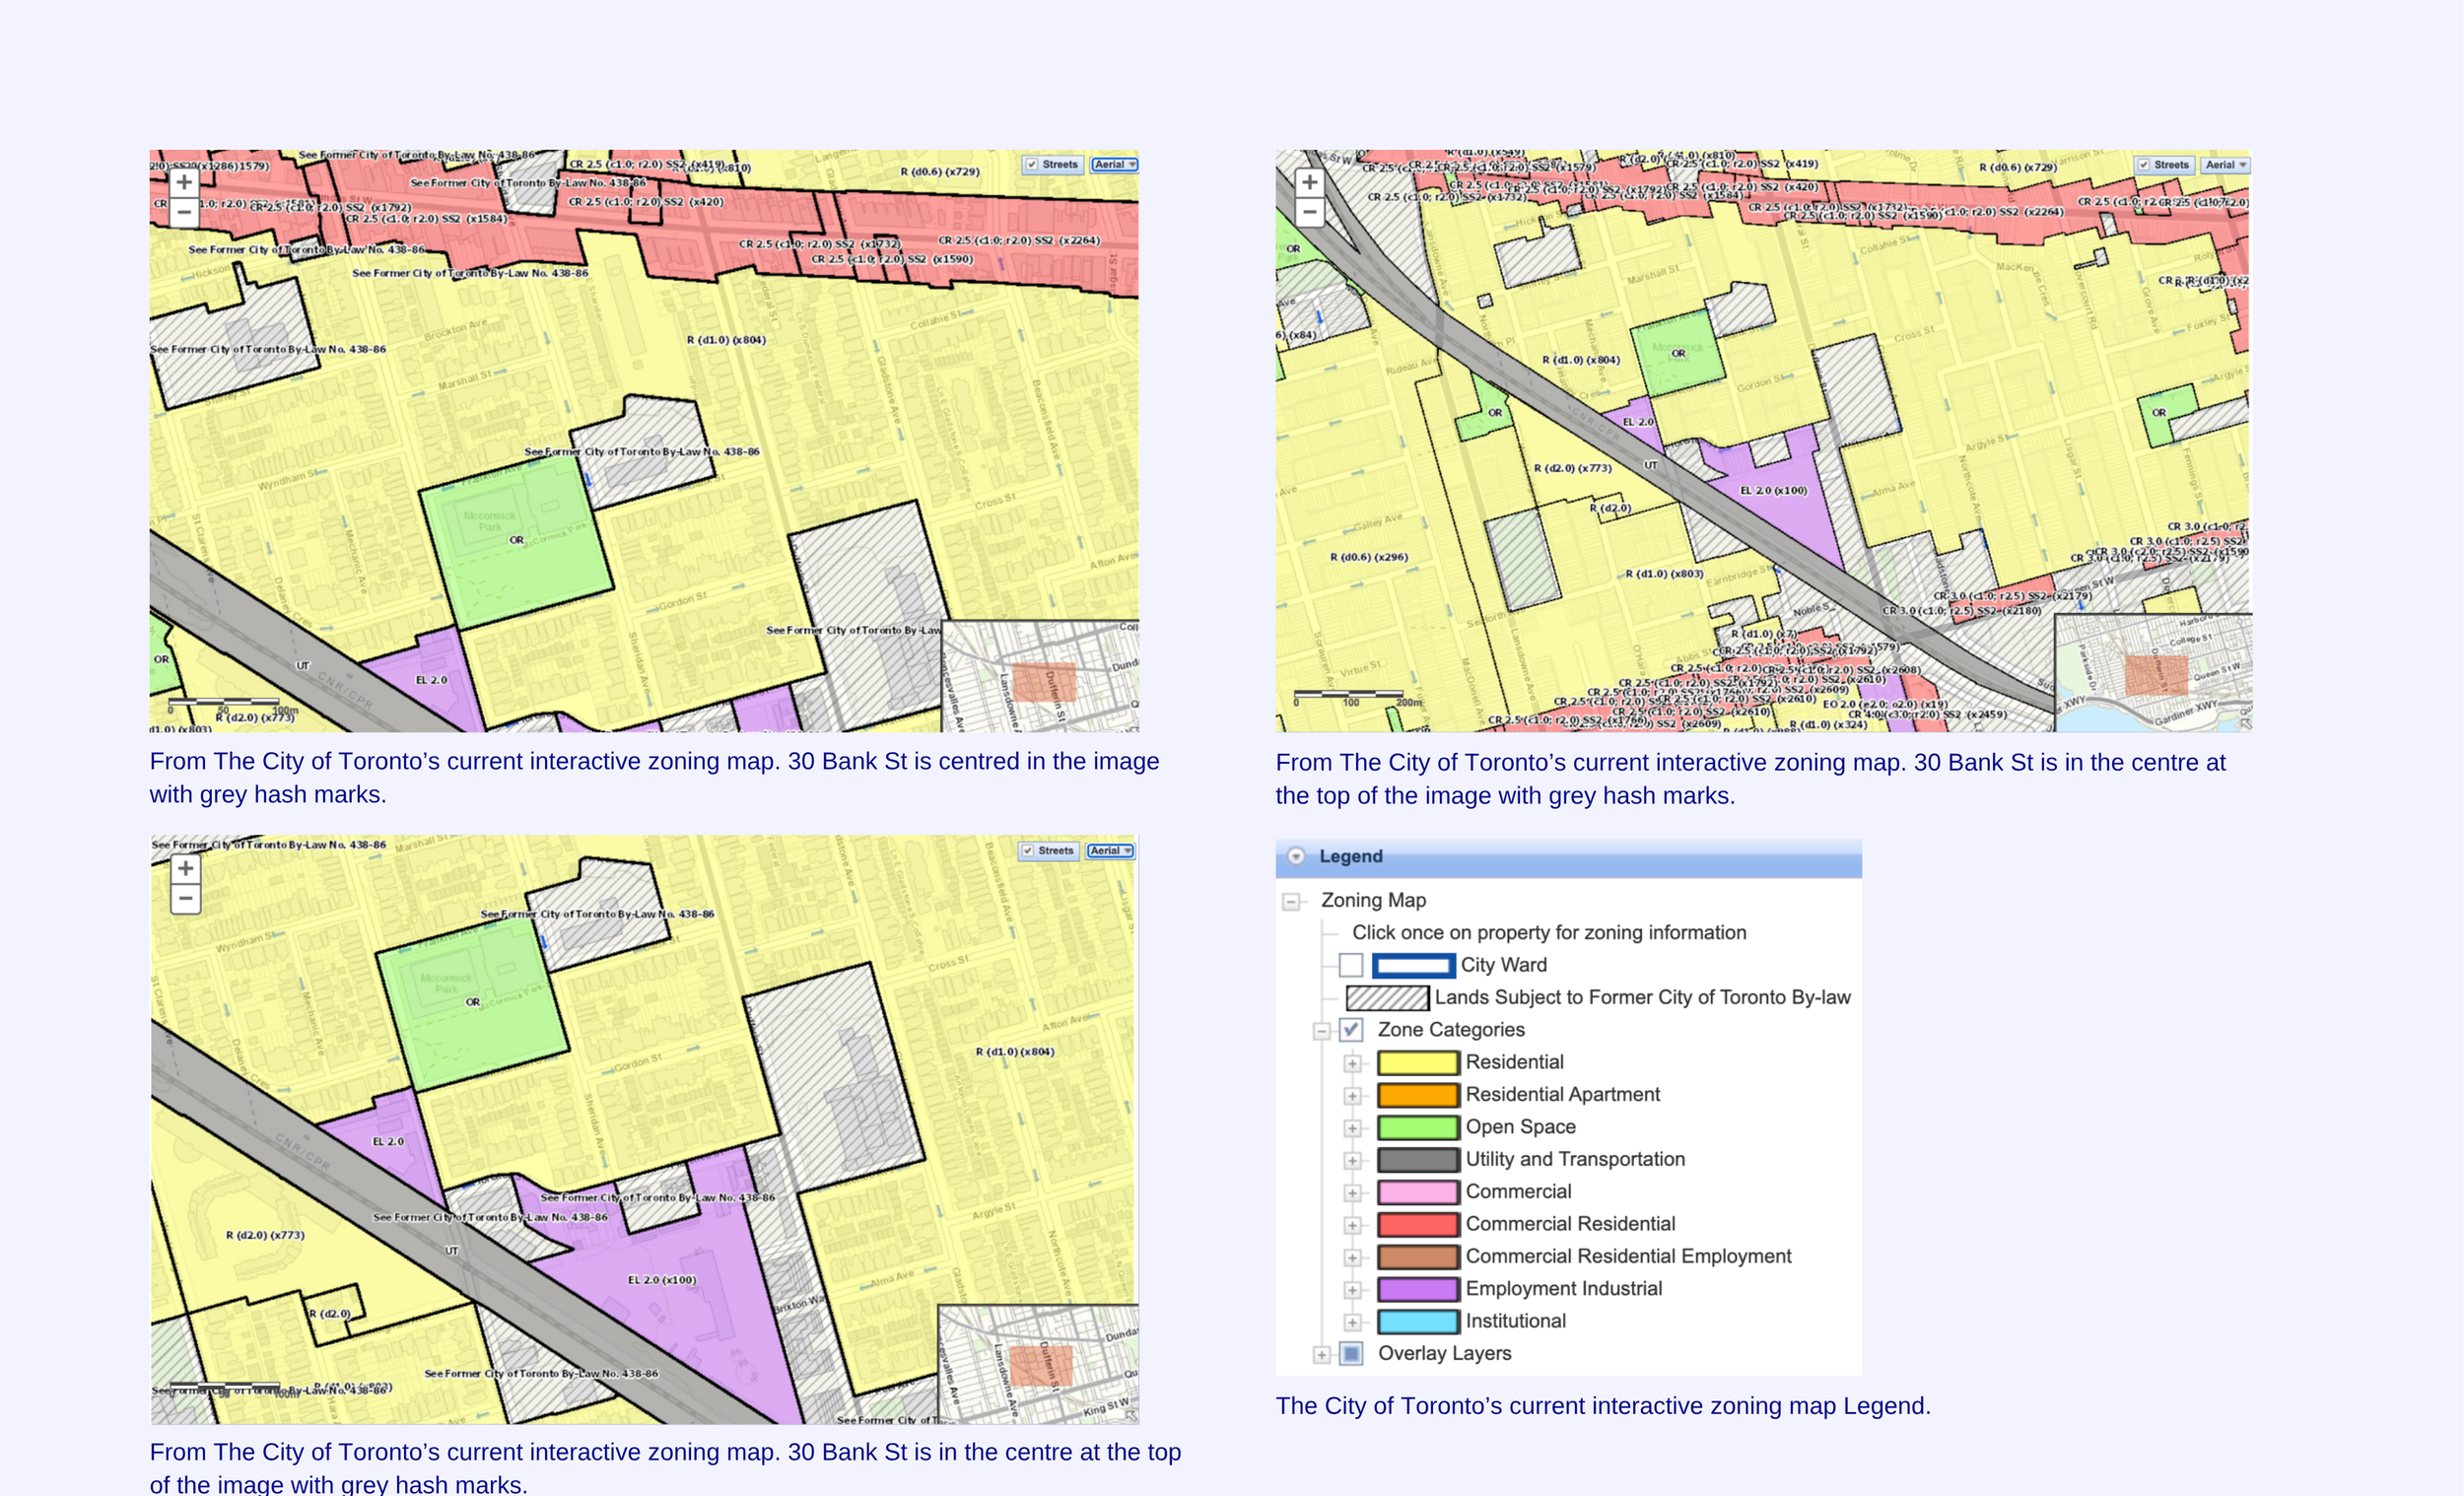Click the overview inset on top-right map
This screenshot has height=1496, width=2464.
[x=2152, y=672]
